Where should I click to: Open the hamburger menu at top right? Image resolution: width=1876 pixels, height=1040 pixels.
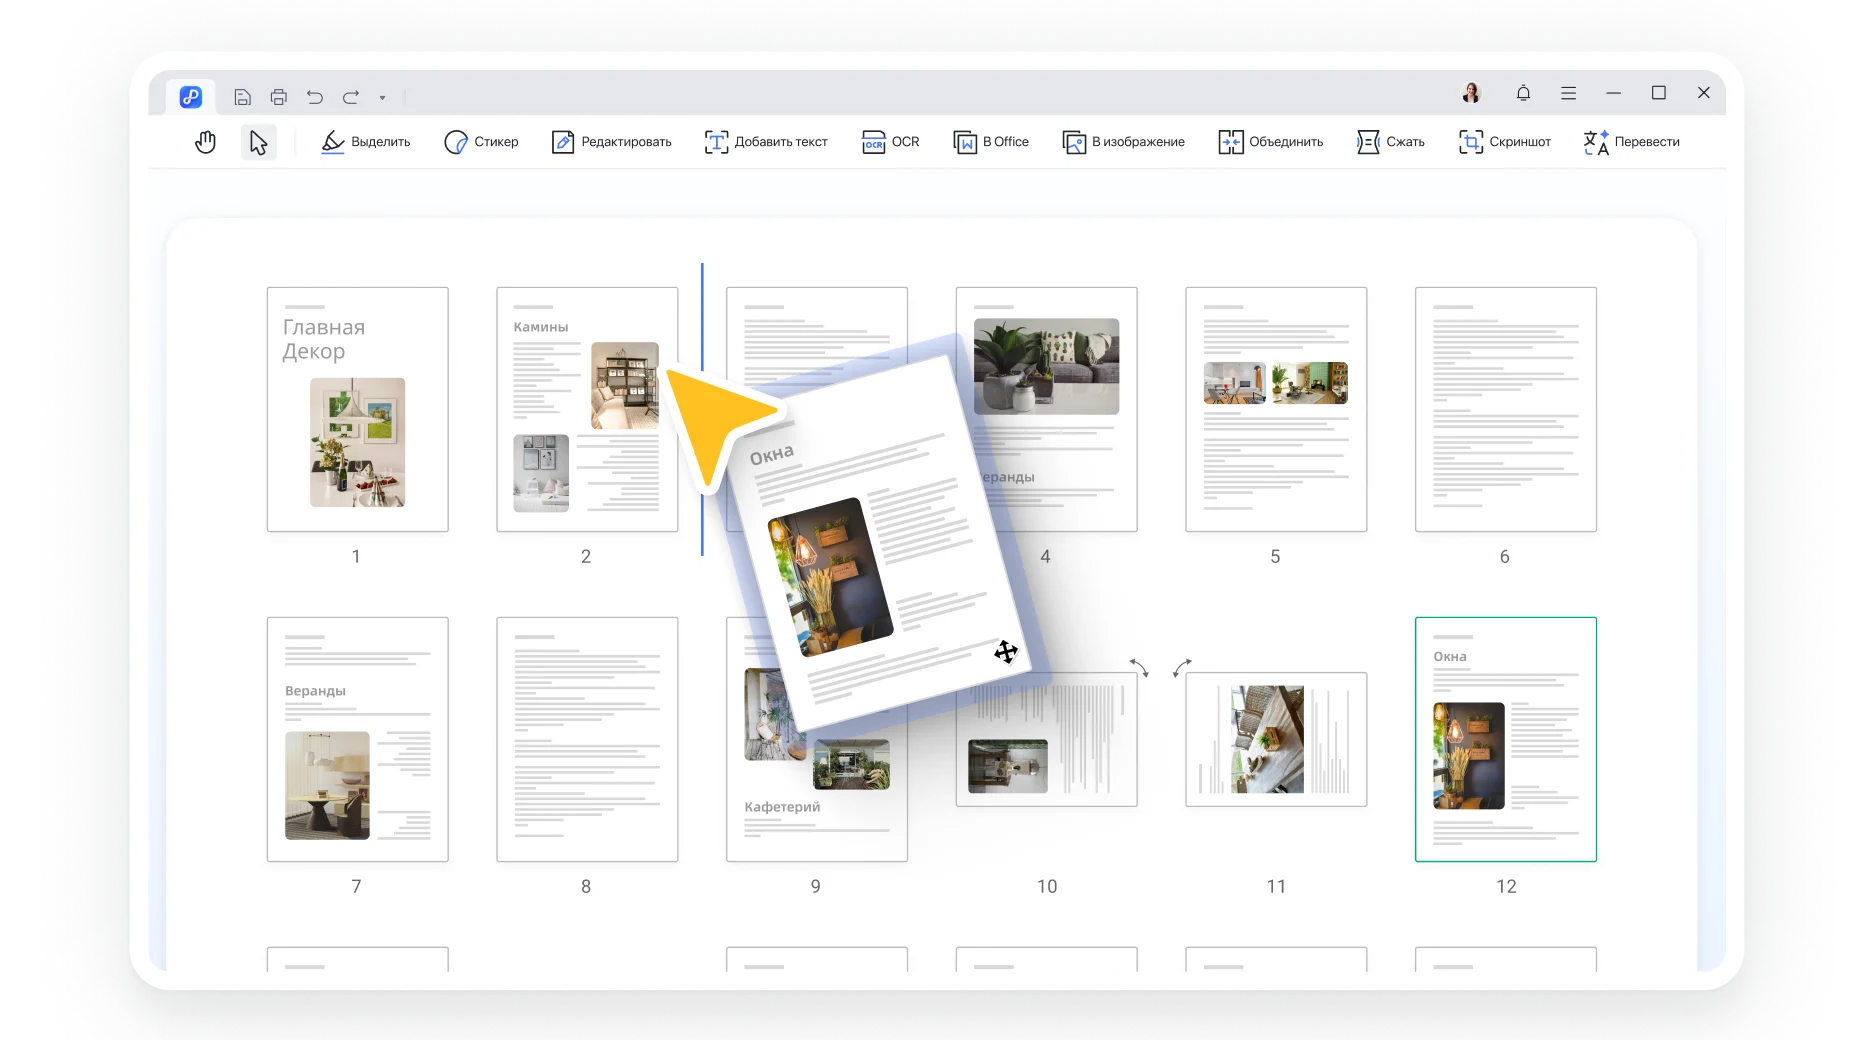click(x=1568, y=92)
